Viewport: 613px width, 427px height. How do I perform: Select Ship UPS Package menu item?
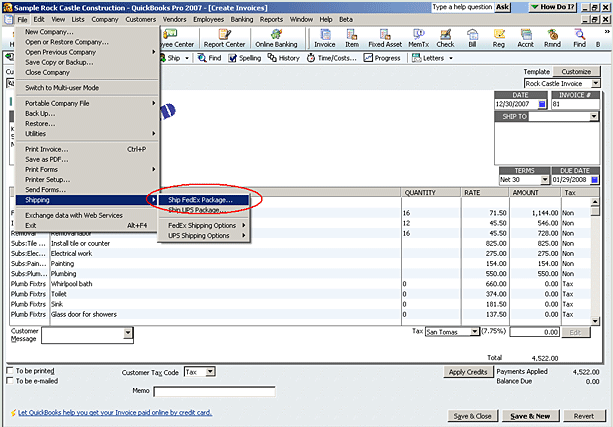204,210
